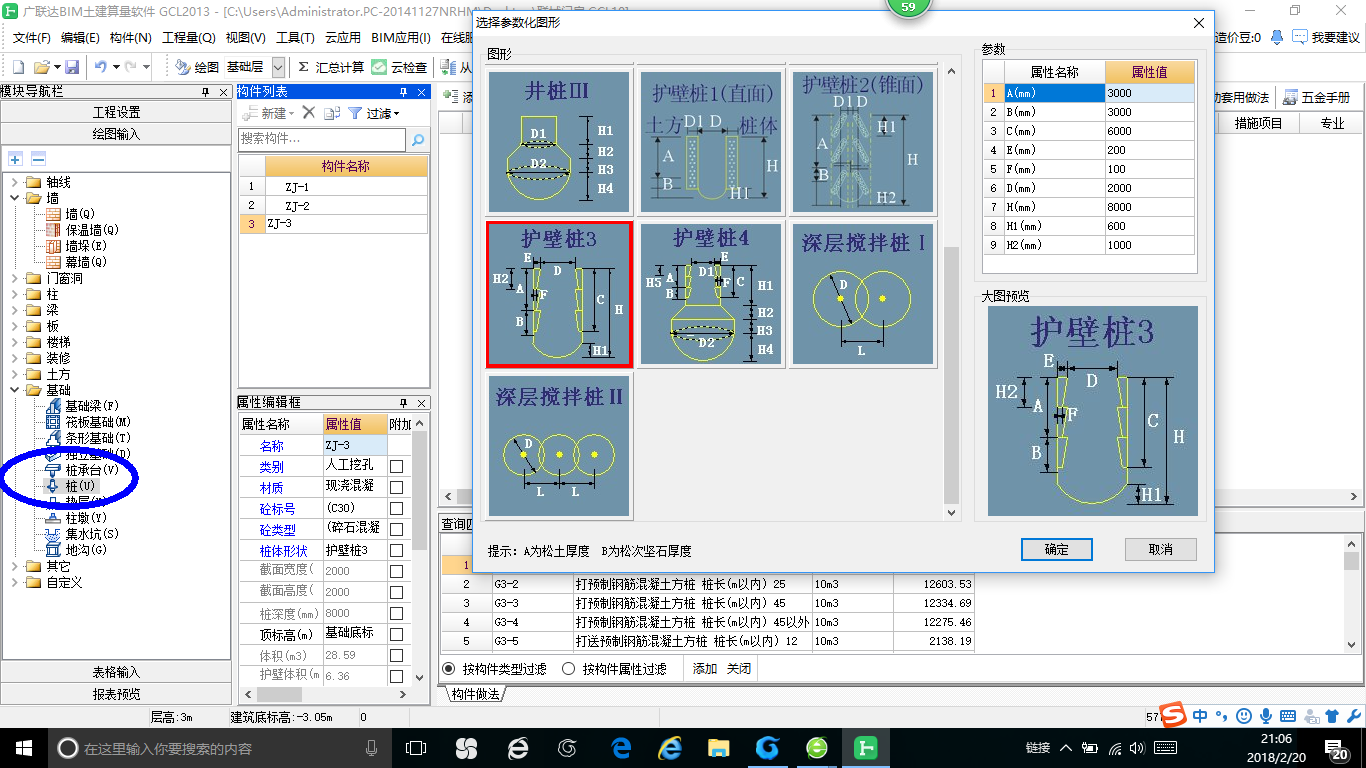Tick the 砼类型 row 附加 checkbox
The height and width of the screenshot is (768, 1366).
(397, 529)
